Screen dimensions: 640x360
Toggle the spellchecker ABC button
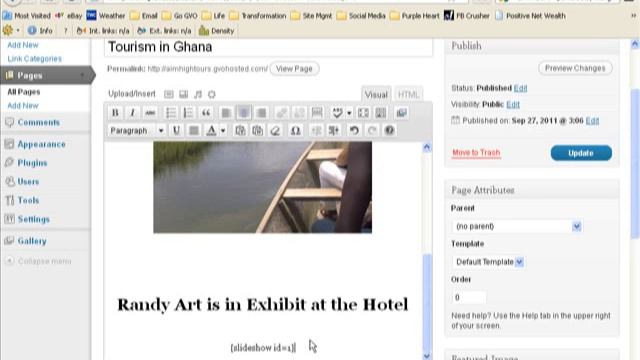click(x=337, y=113)
